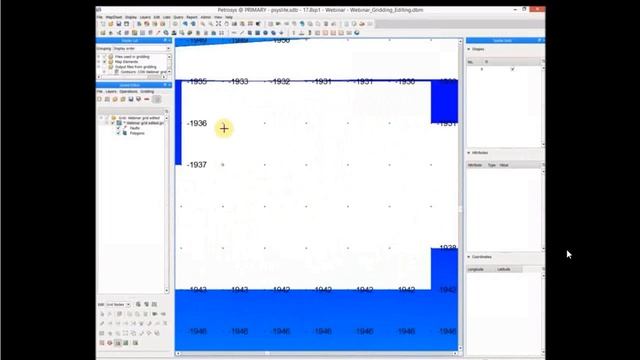Open the File menu in main menu bar
Image resolution: width=640 pixels, height=360 pixels.
pyautogui.click(x=100, y=17)
